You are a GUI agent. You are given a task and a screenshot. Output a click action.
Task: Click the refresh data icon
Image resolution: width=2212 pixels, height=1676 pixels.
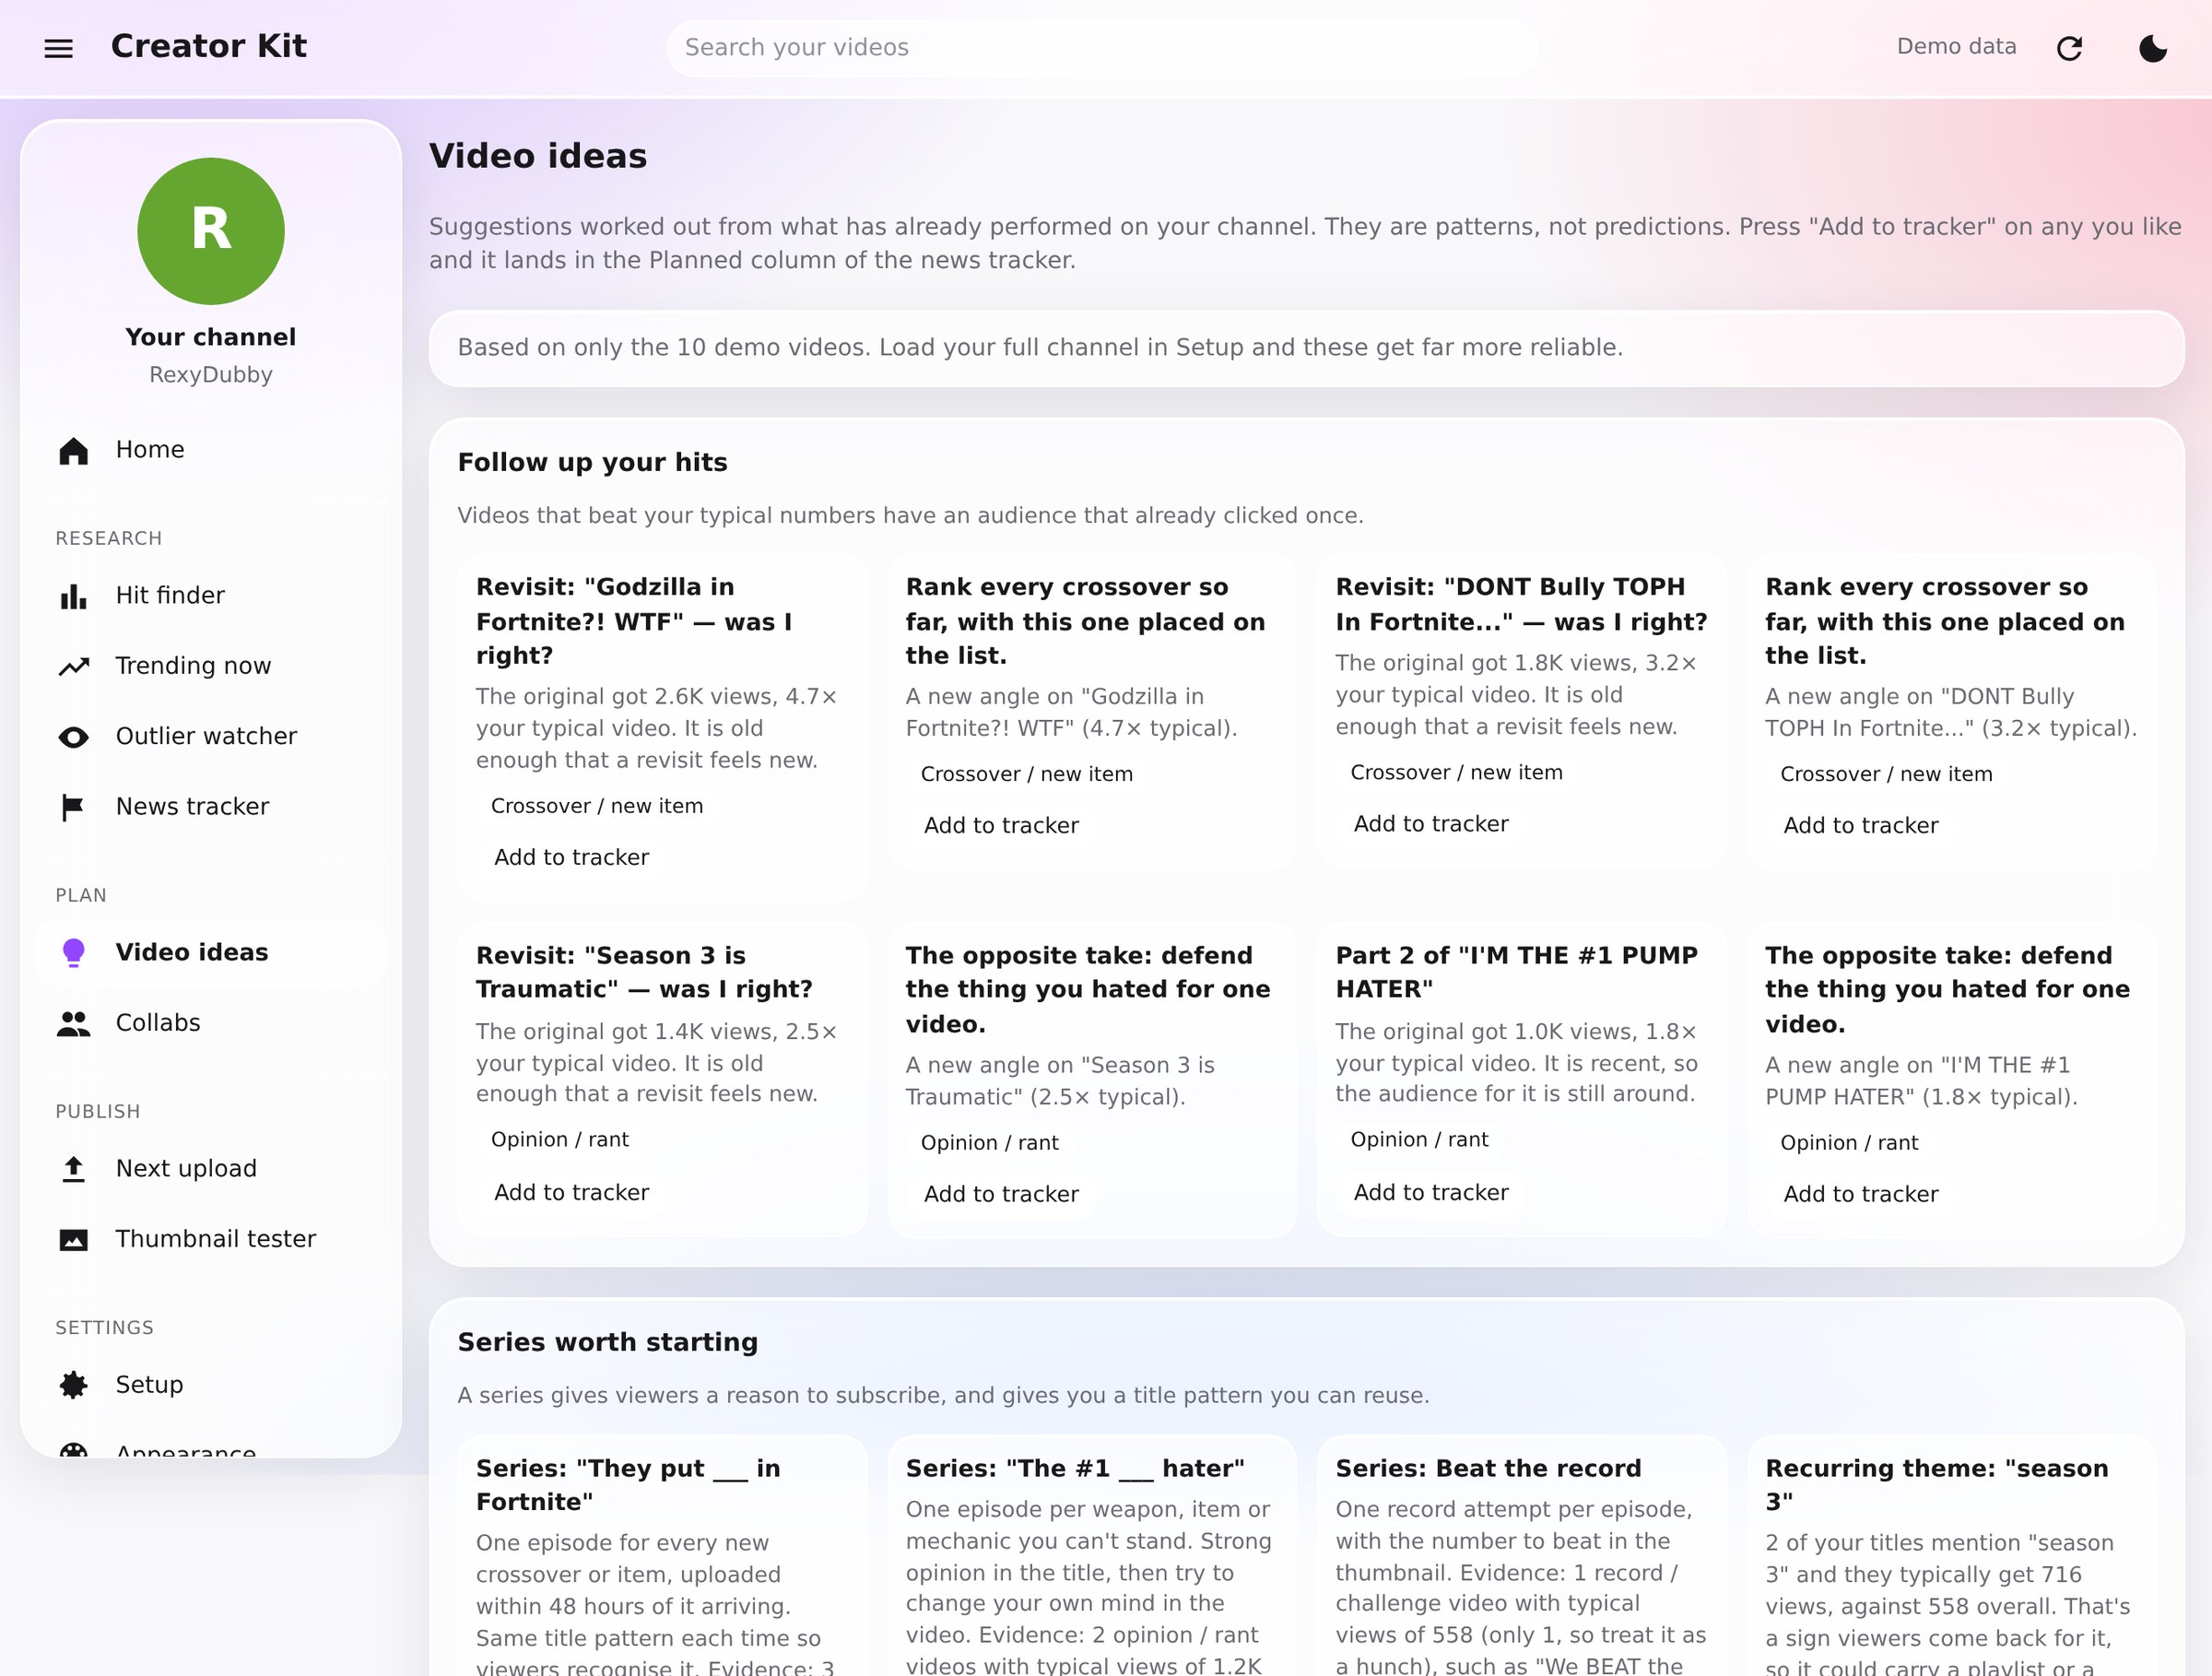tap(2069, 48)
